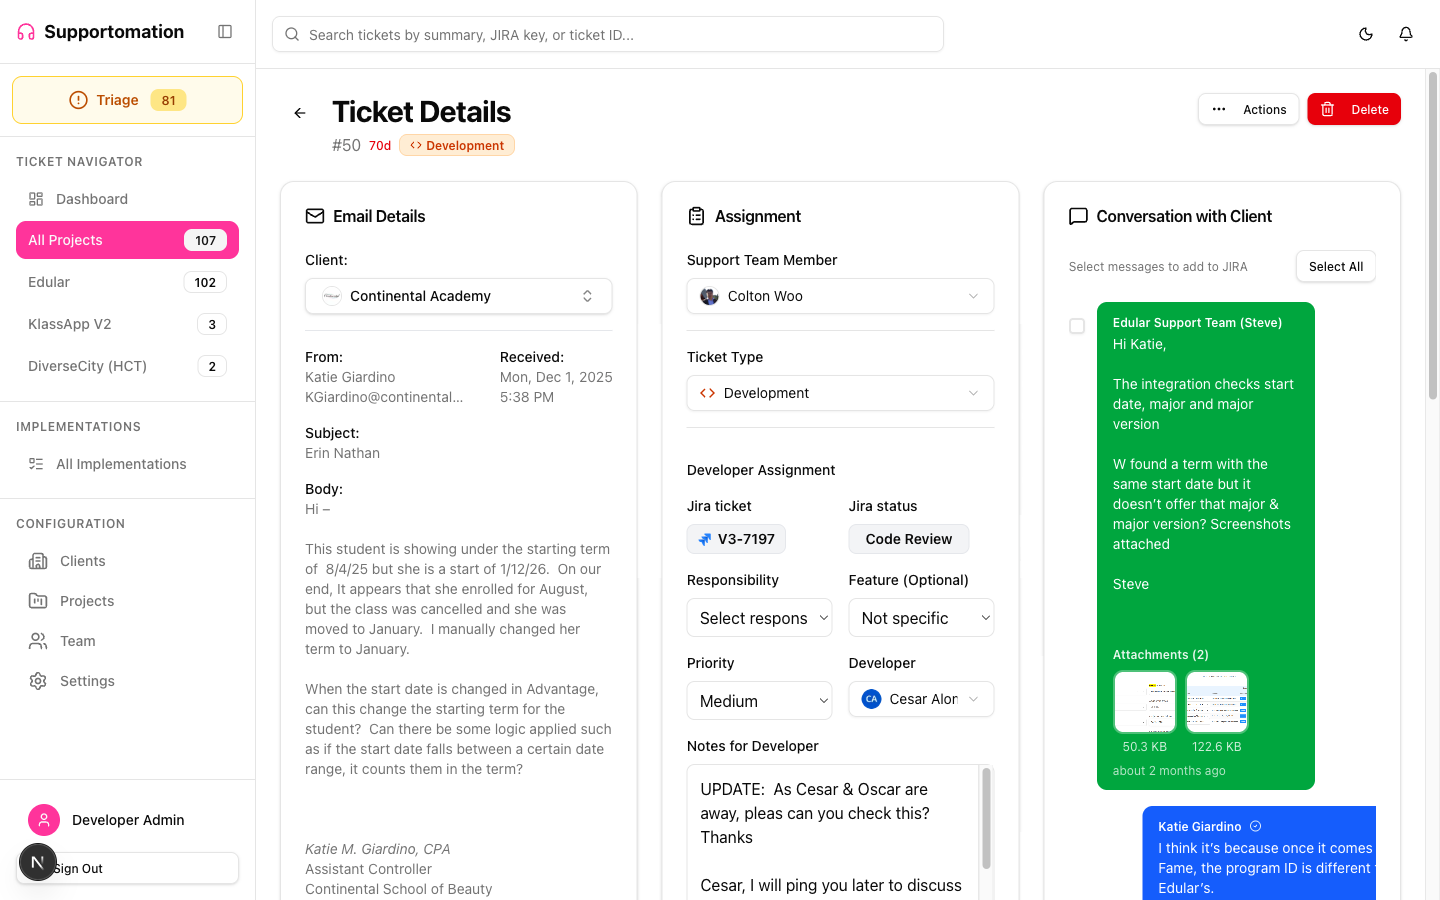Open Clients via the building icon
1440x900 pixels.
tap(40, 561)
